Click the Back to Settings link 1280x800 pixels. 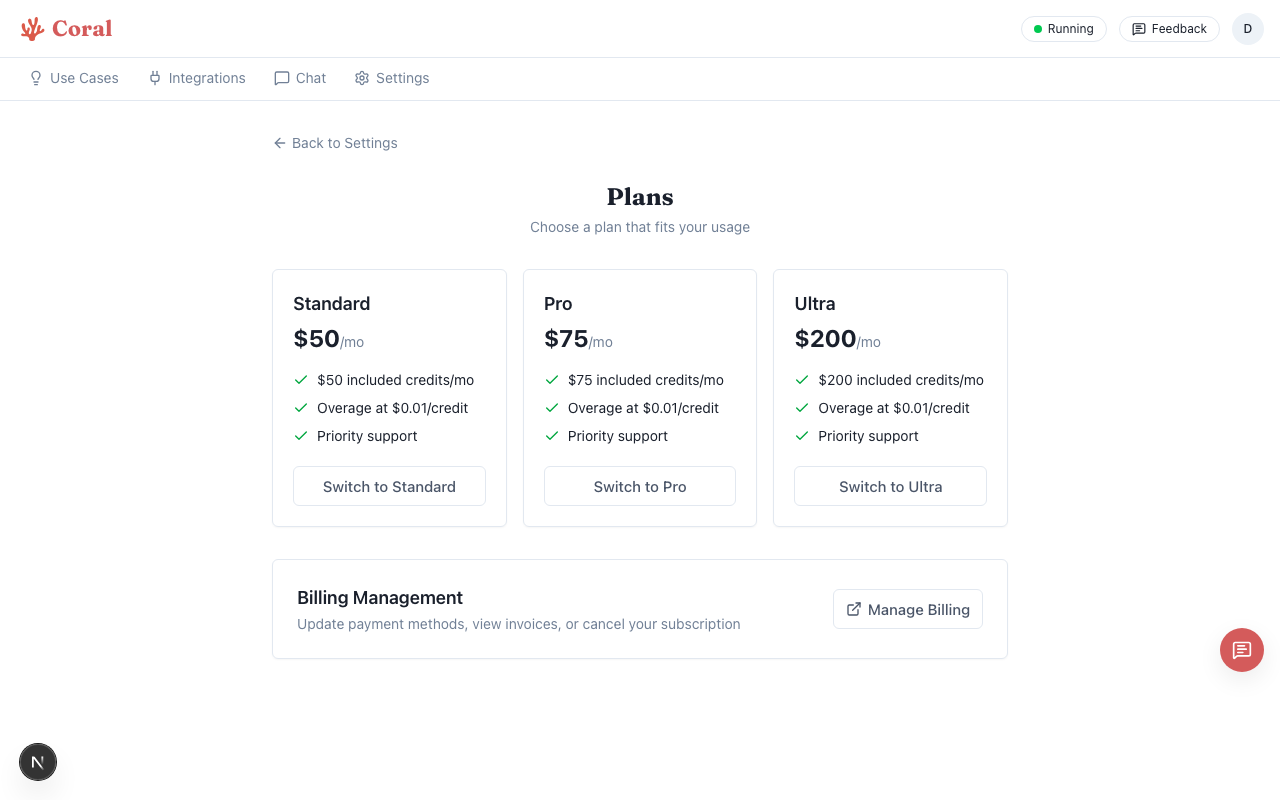[x=334, y=143]
